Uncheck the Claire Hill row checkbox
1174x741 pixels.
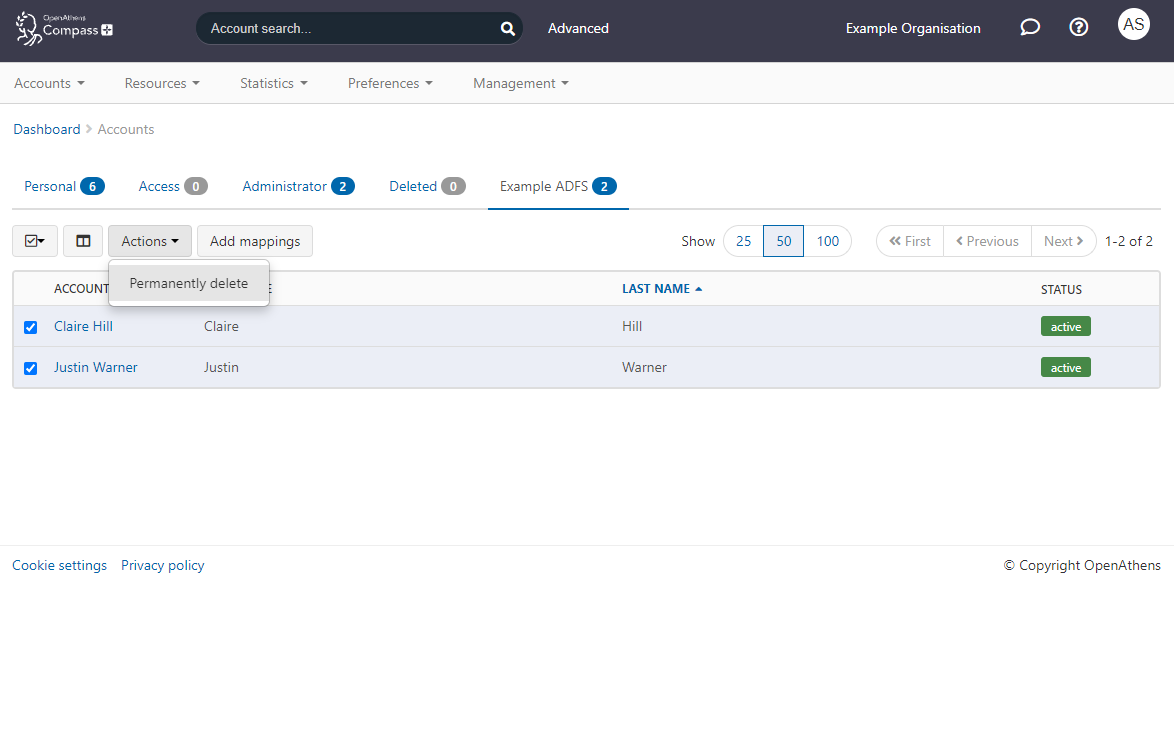click(x=30, y=327)
